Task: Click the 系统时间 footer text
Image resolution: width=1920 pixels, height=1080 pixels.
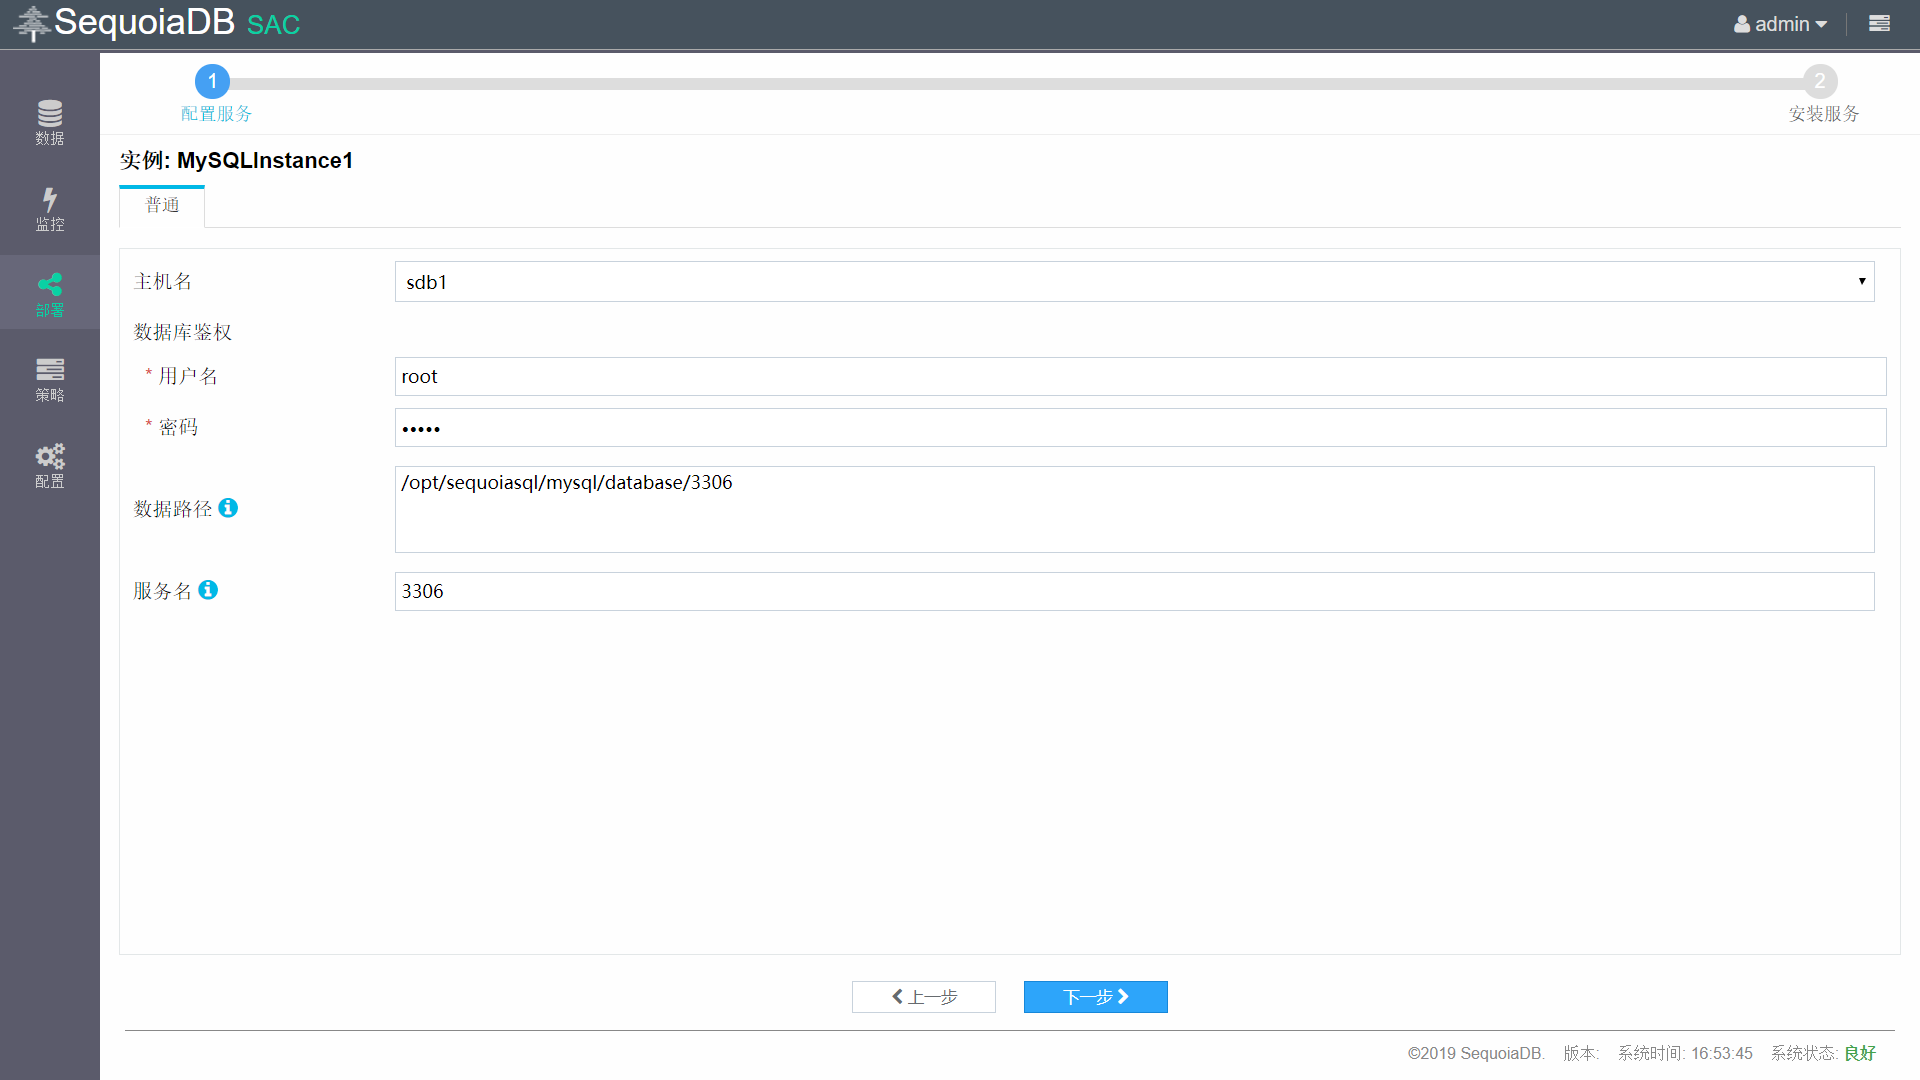Action: click(x=1685, y=1053)
